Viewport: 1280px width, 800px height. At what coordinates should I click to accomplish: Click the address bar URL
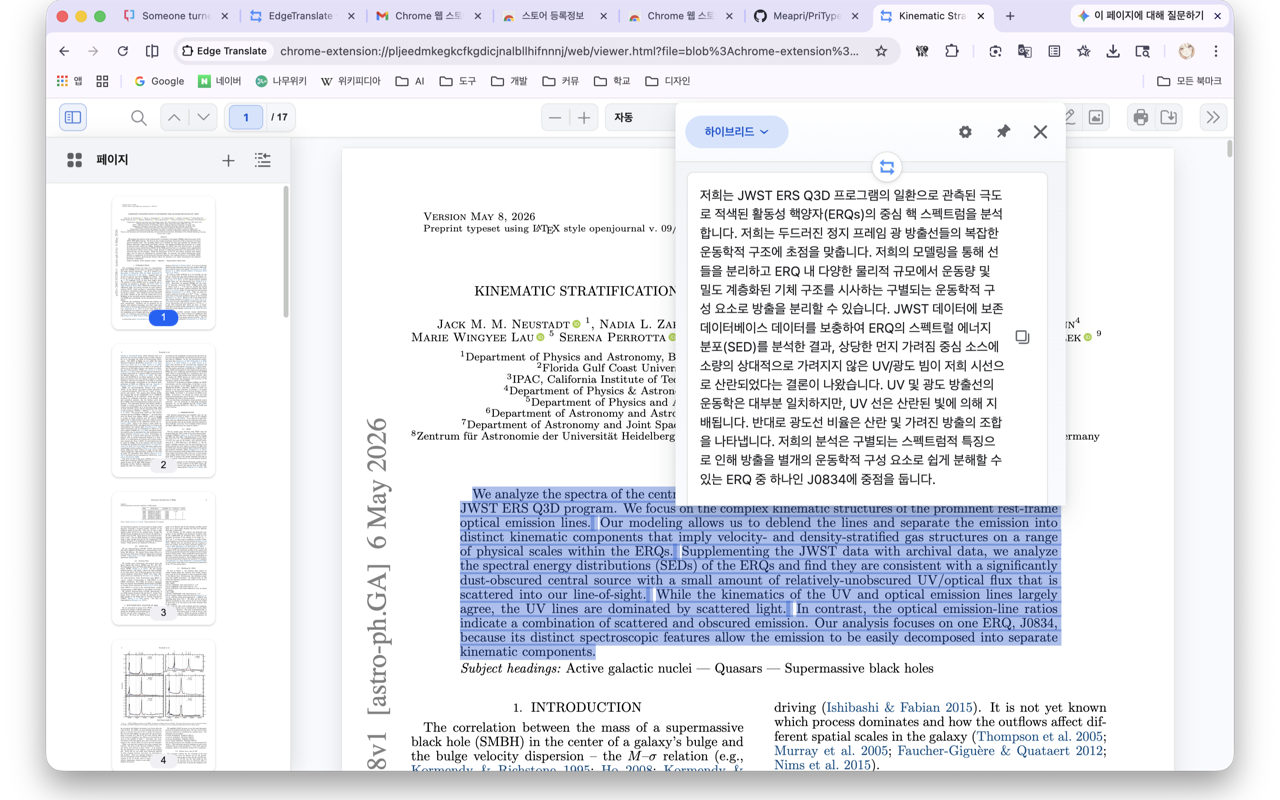point(569,51)
